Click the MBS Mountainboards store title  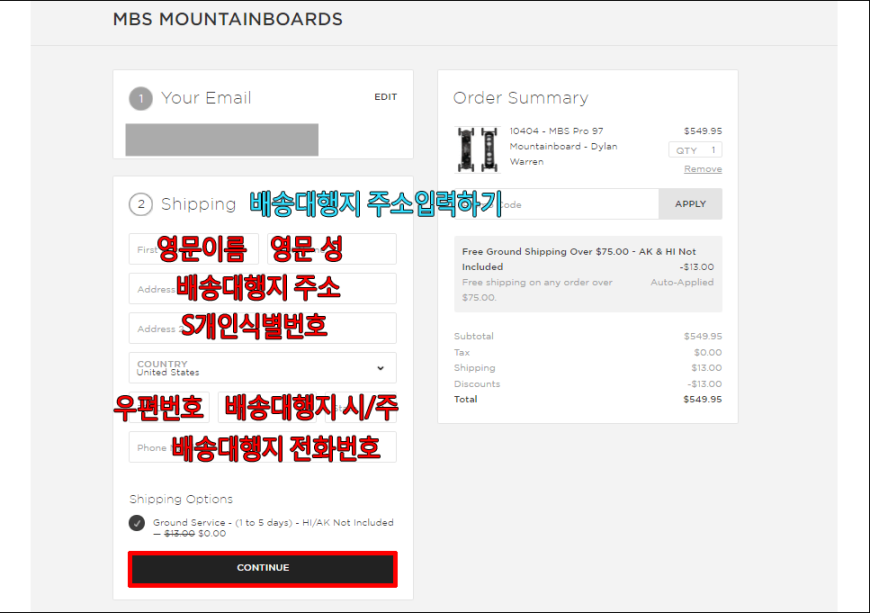tap(227, 19)
